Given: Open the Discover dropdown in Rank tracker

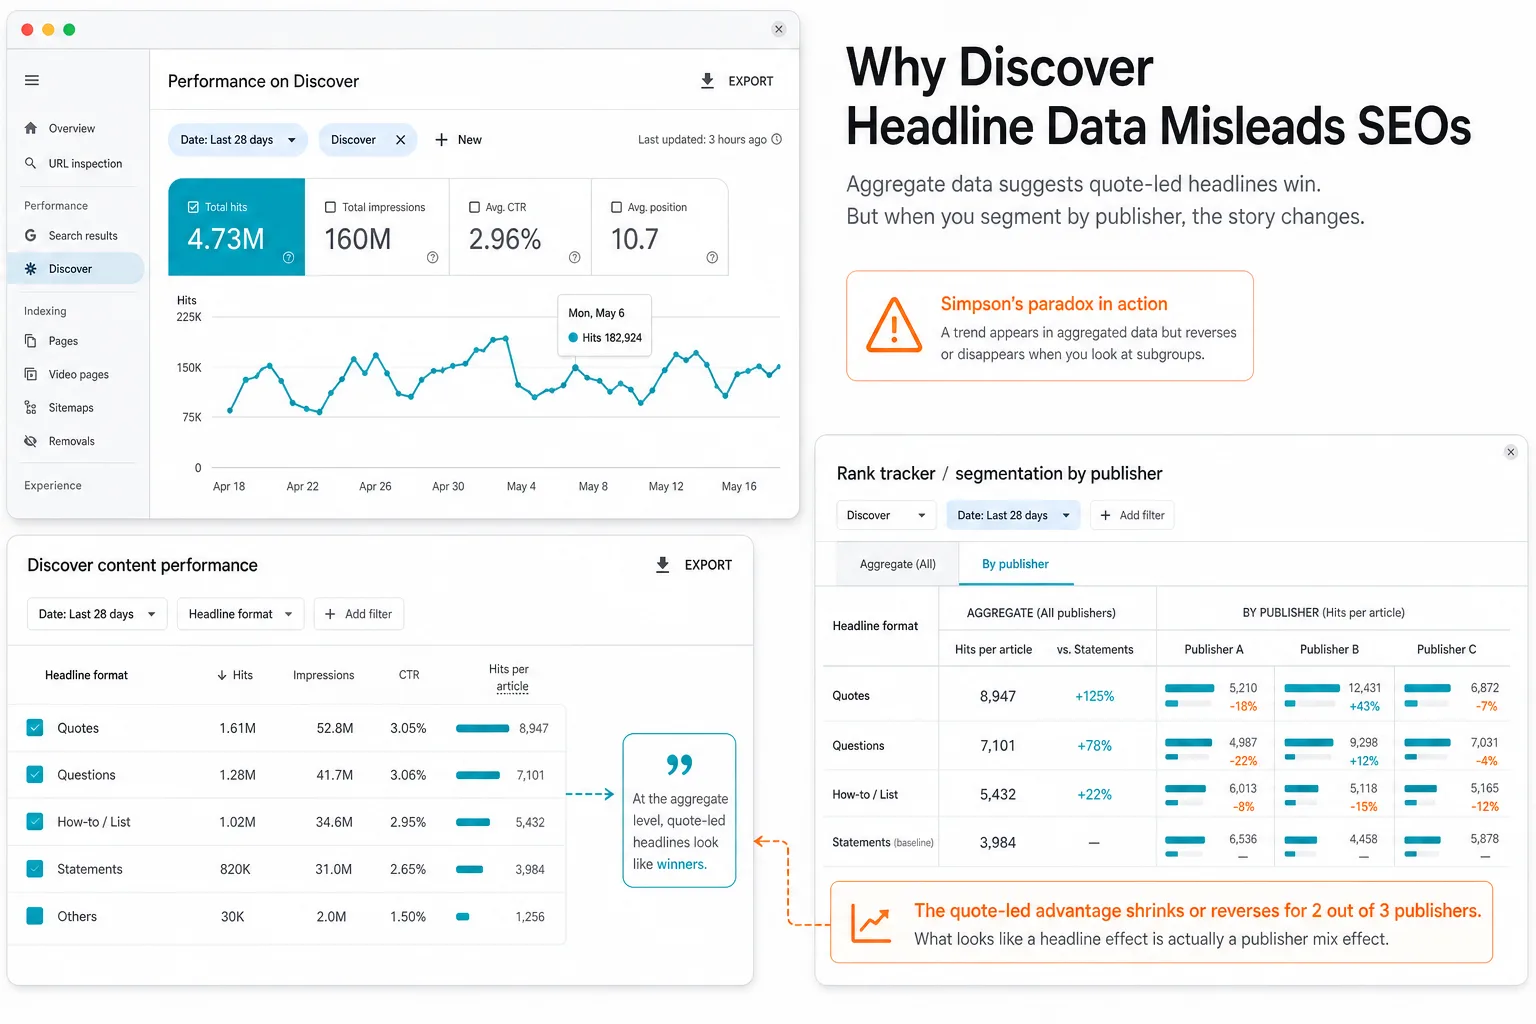Looking at the screenshot, I should (886, 515).
